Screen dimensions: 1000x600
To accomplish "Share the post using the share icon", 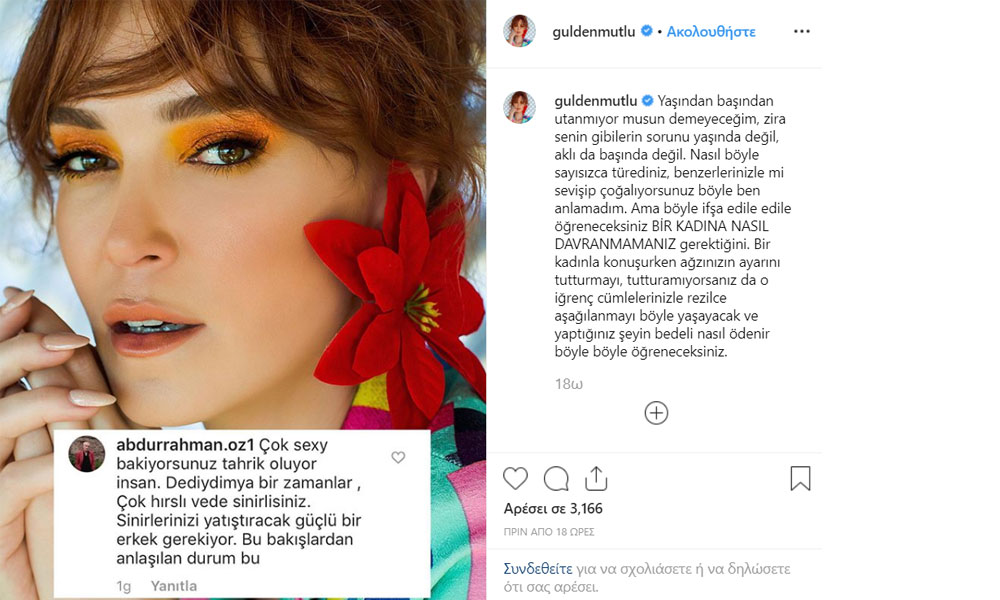I will click(596, 478).
